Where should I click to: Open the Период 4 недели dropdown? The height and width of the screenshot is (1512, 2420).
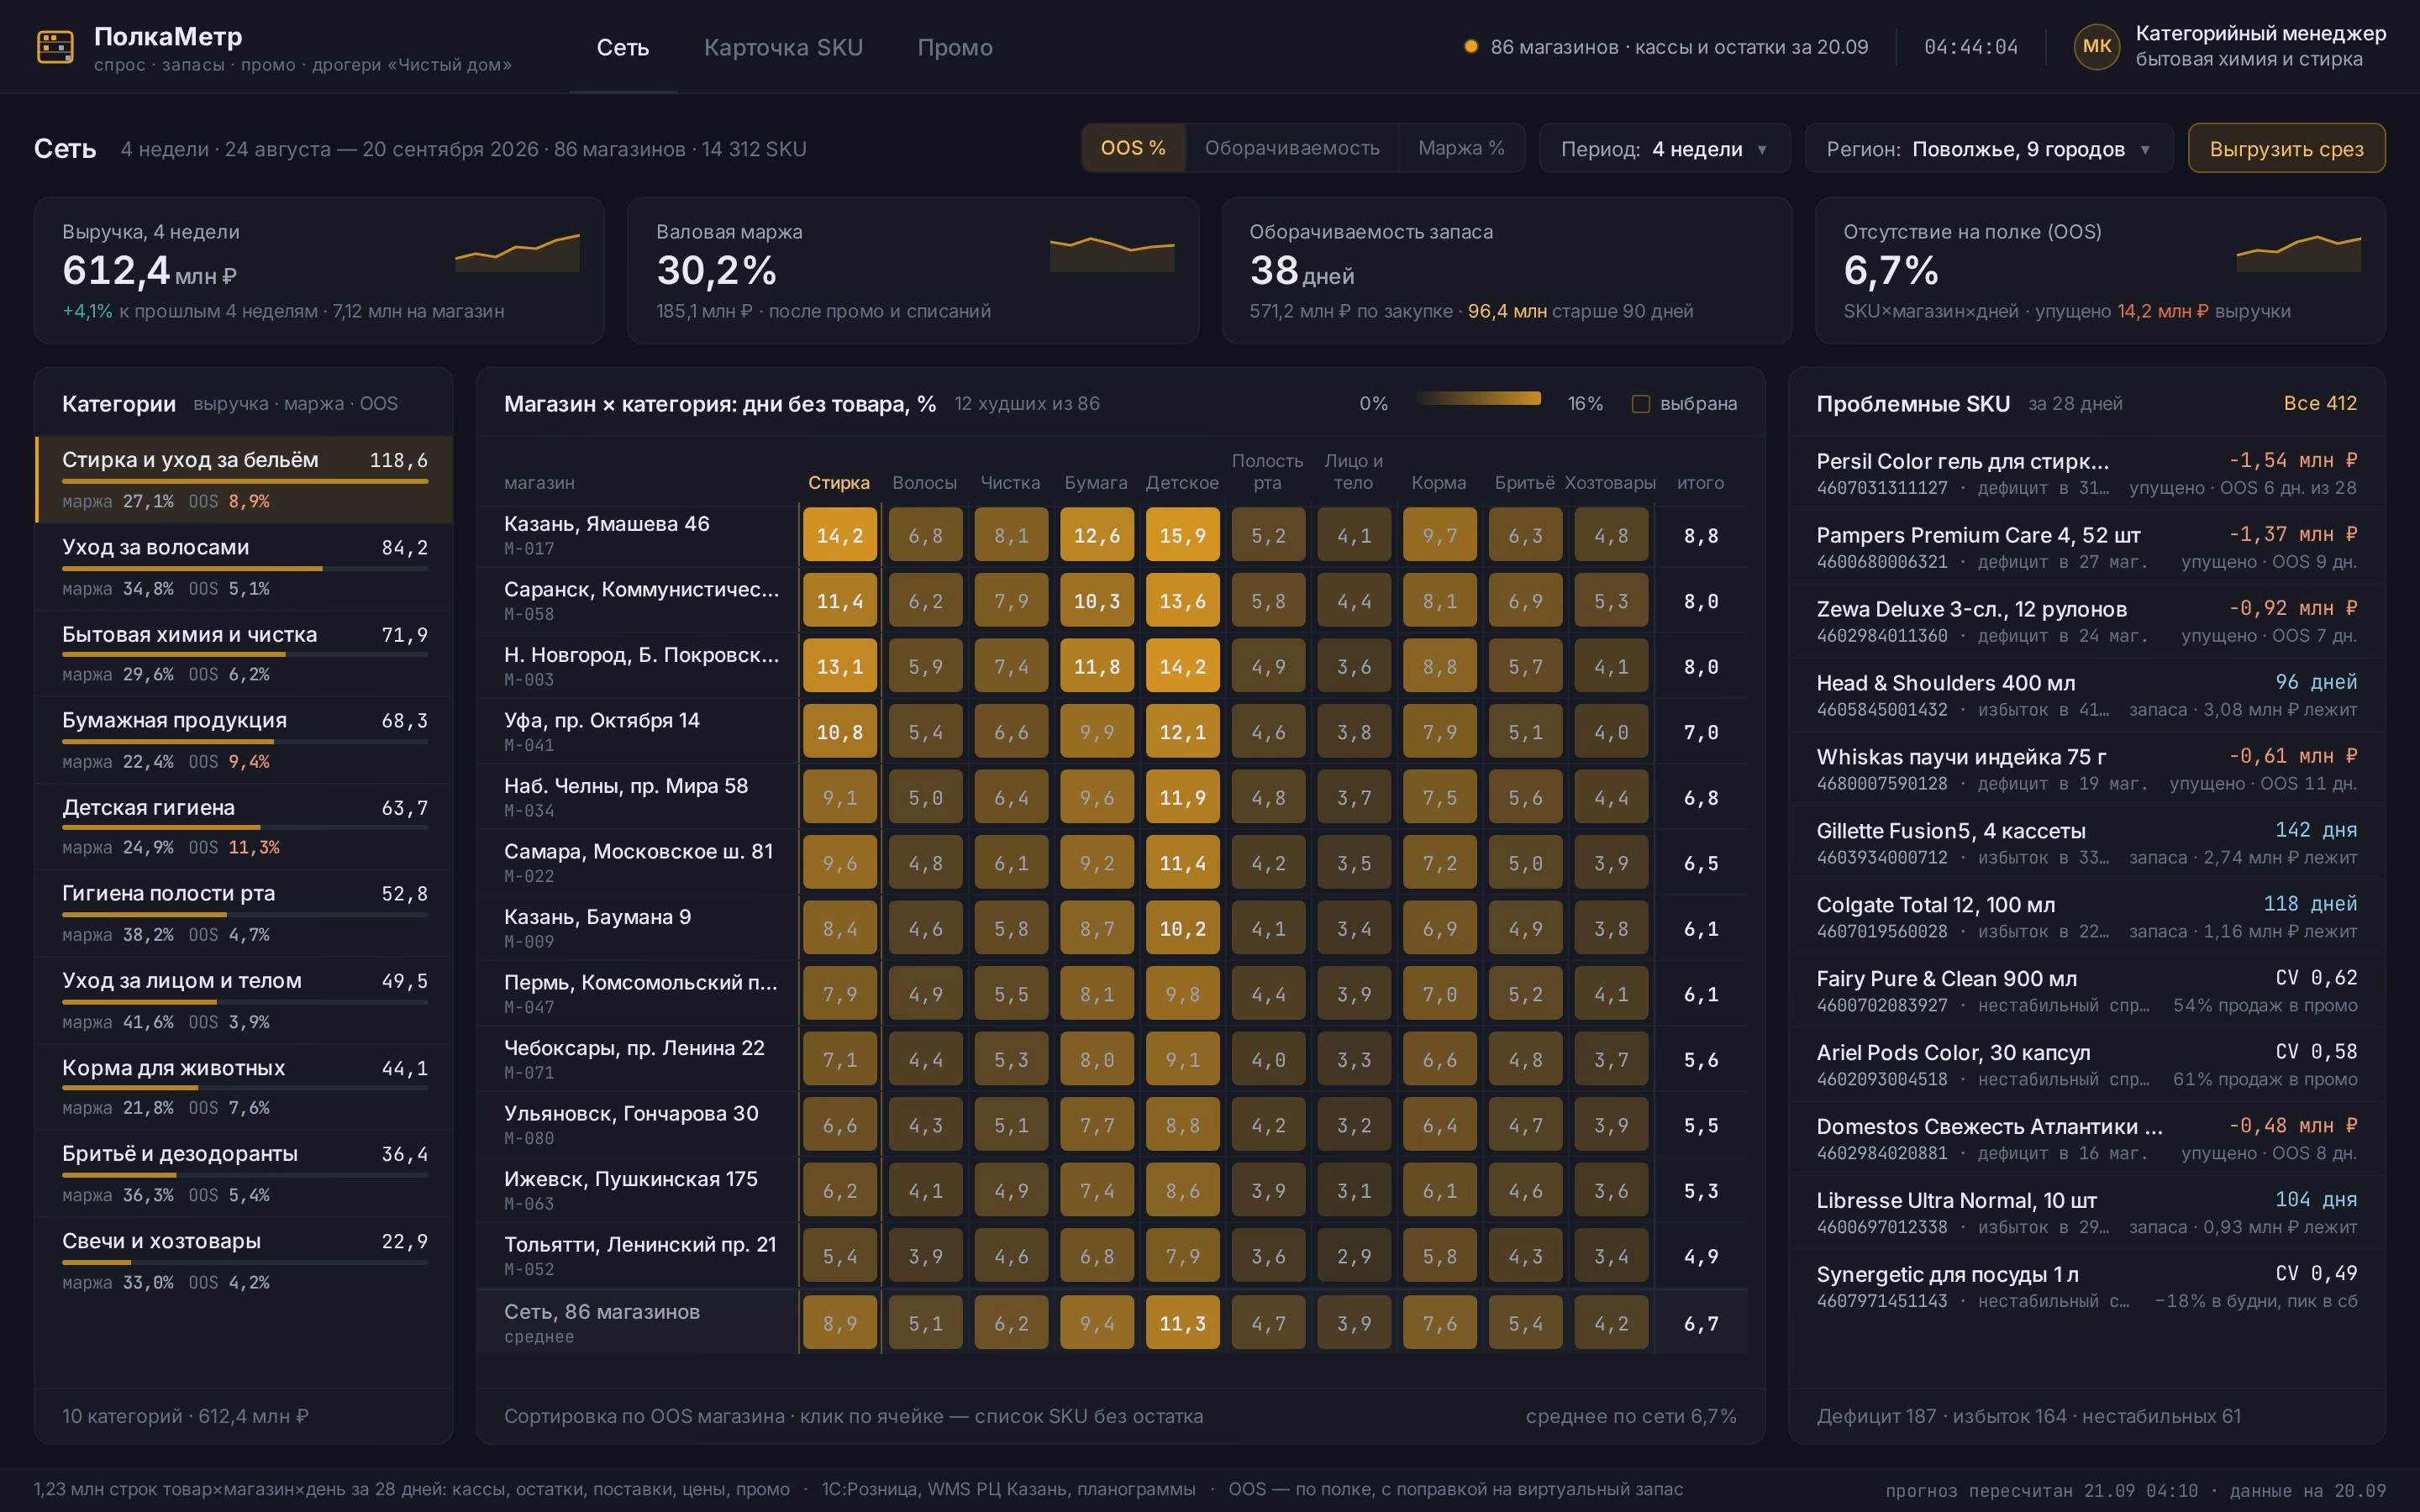(1664, 149)
